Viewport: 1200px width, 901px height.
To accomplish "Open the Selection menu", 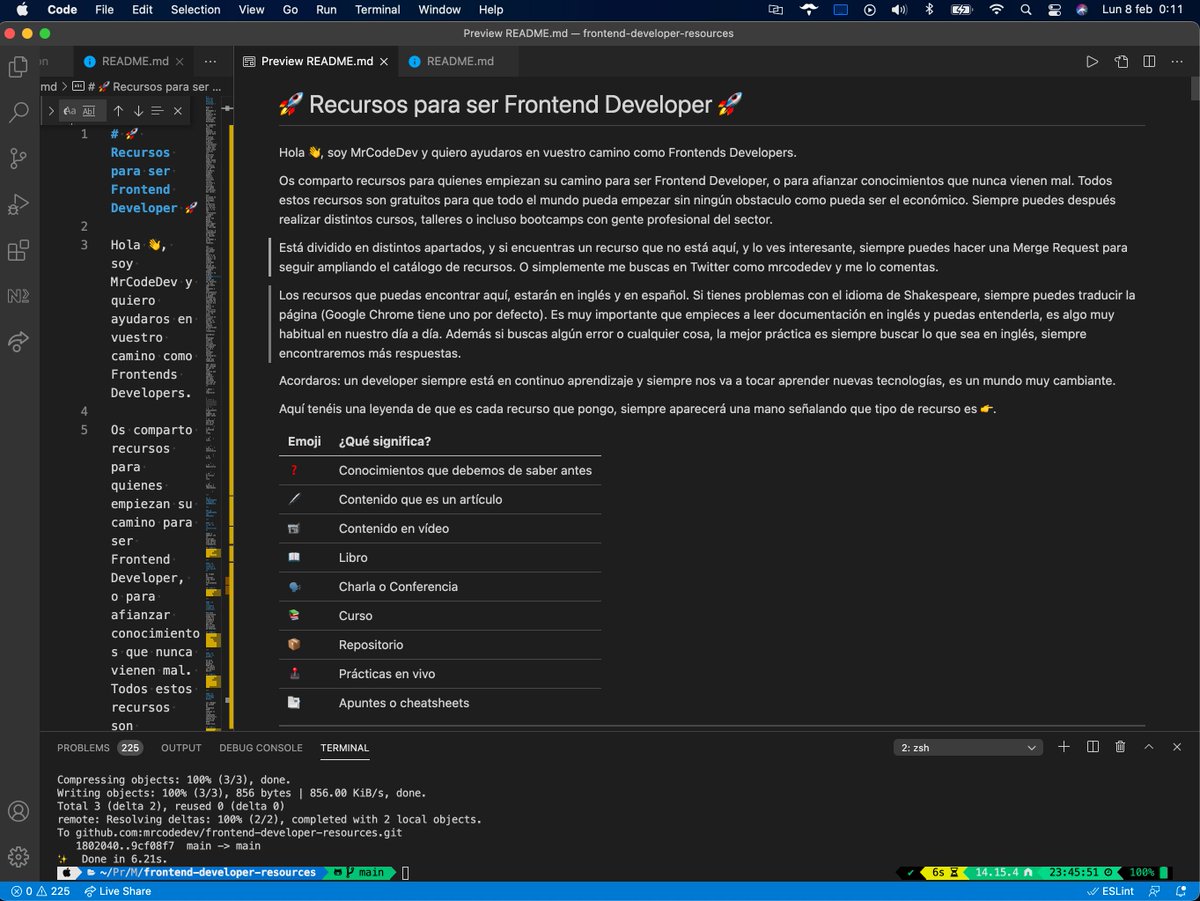I will (x=196, y=9).
